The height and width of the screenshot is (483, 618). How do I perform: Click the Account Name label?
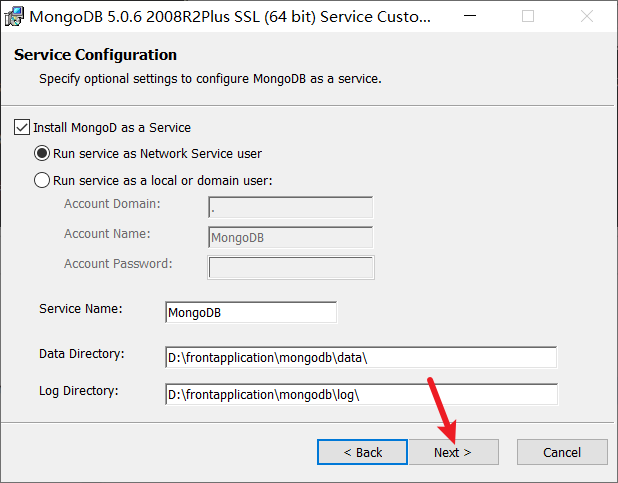[107, 234]
